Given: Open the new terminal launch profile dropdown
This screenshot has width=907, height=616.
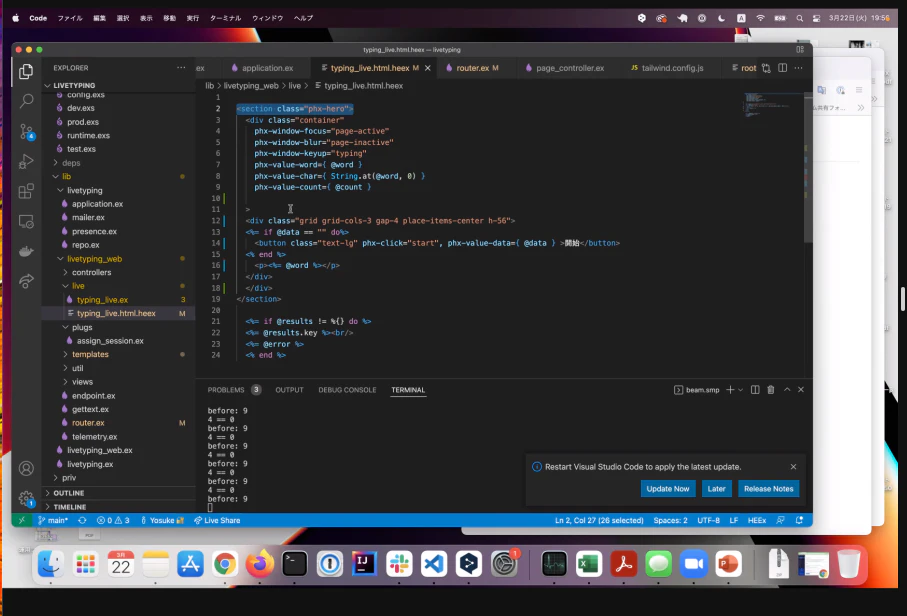Looking at the screenshot, I should [x=740, y=390].
